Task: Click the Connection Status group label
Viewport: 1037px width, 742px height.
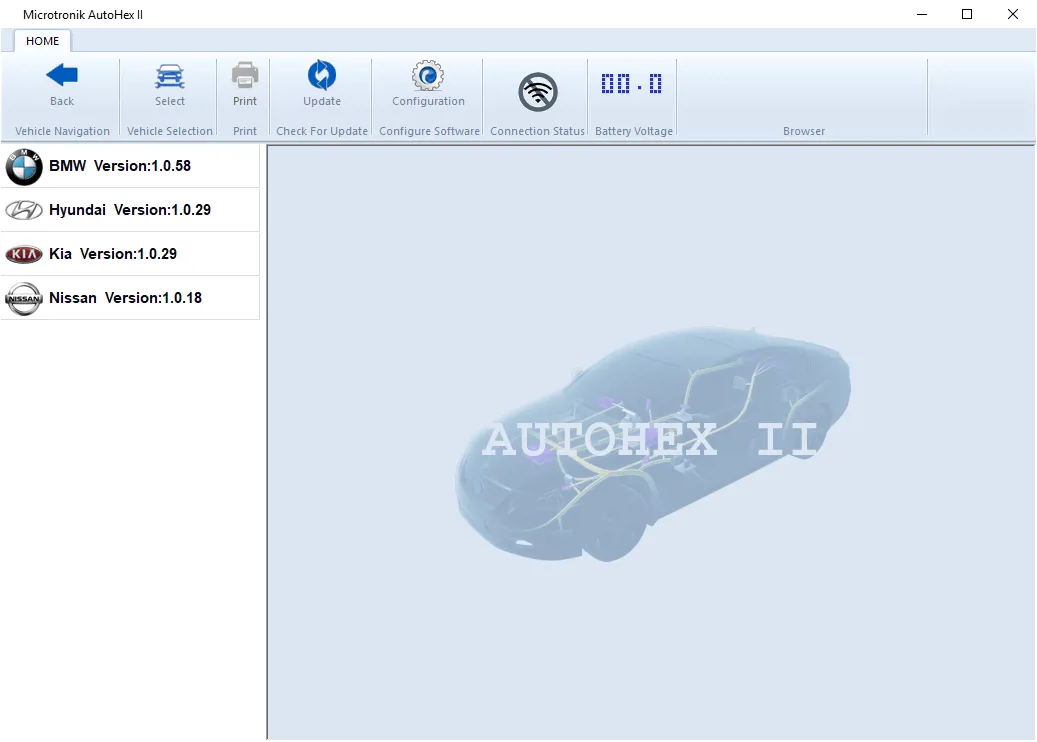Action: (537, 131)
